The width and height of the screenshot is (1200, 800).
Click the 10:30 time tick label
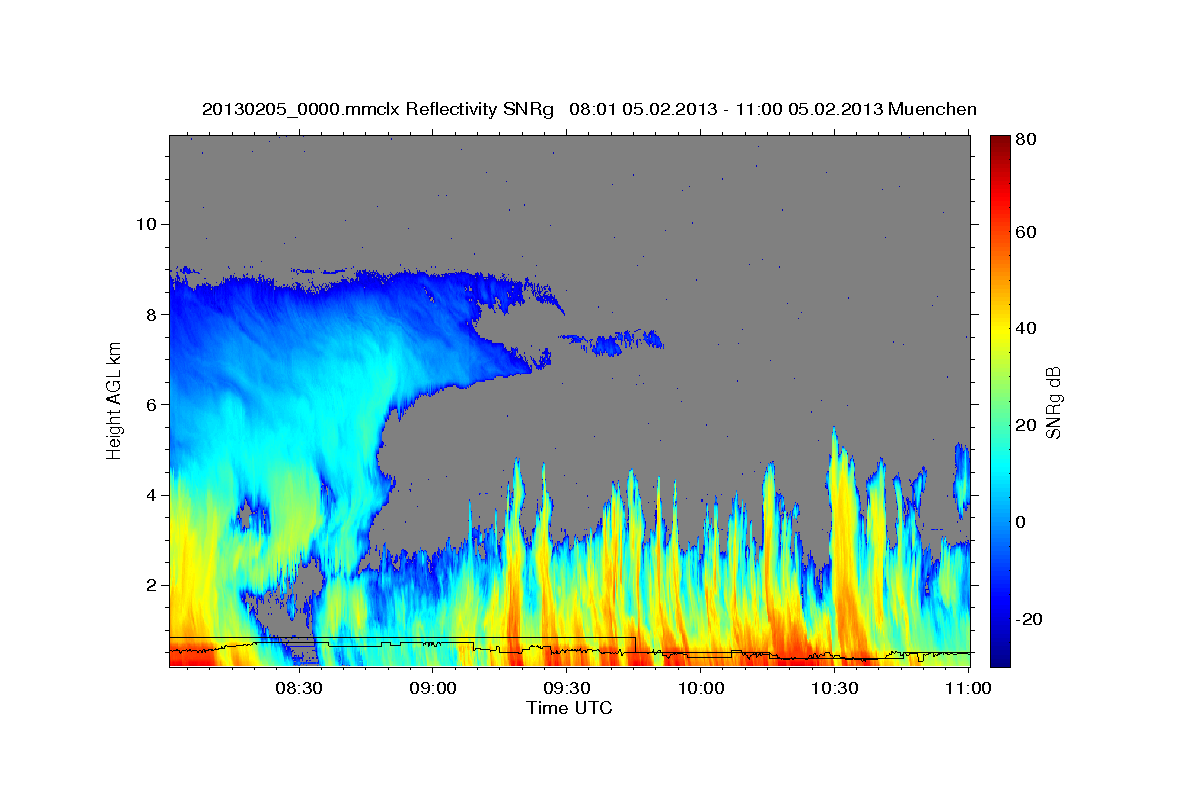(x=835, y=688)
